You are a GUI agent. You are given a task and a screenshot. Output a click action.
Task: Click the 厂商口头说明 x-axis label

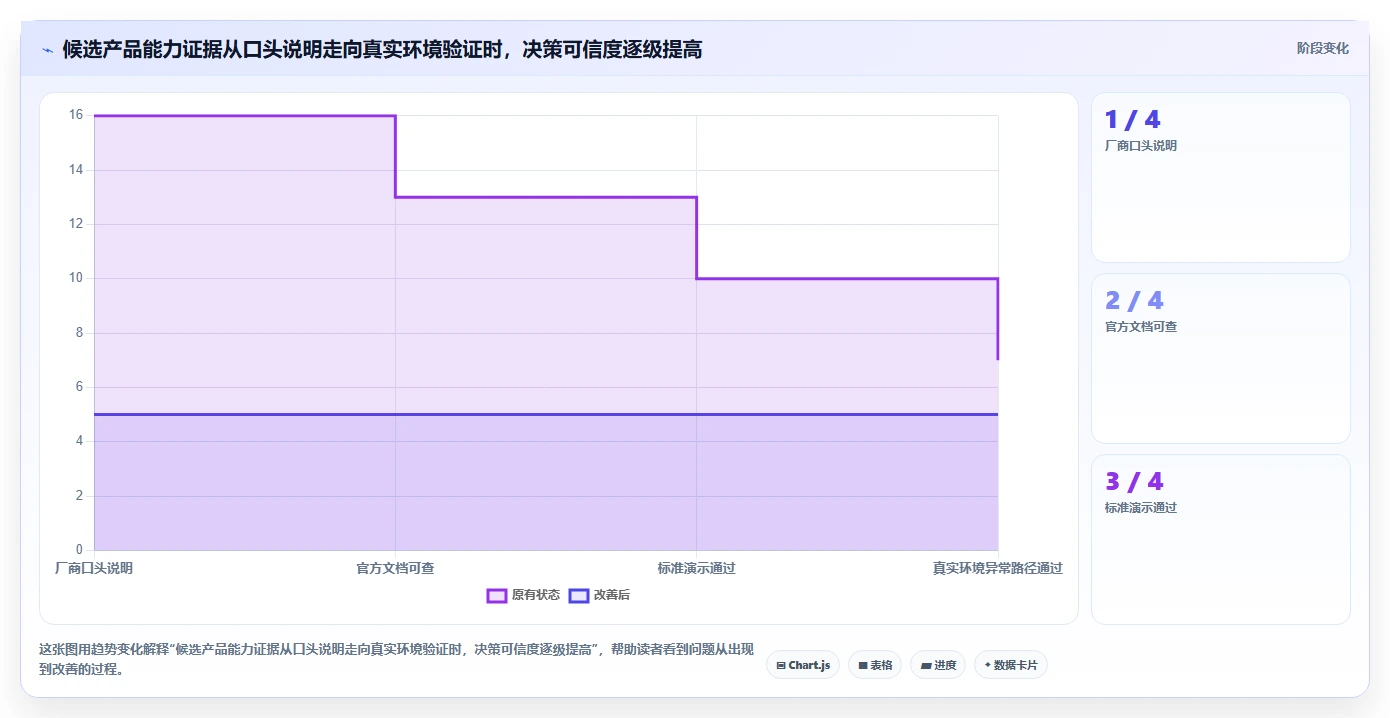tap(94, 568)
